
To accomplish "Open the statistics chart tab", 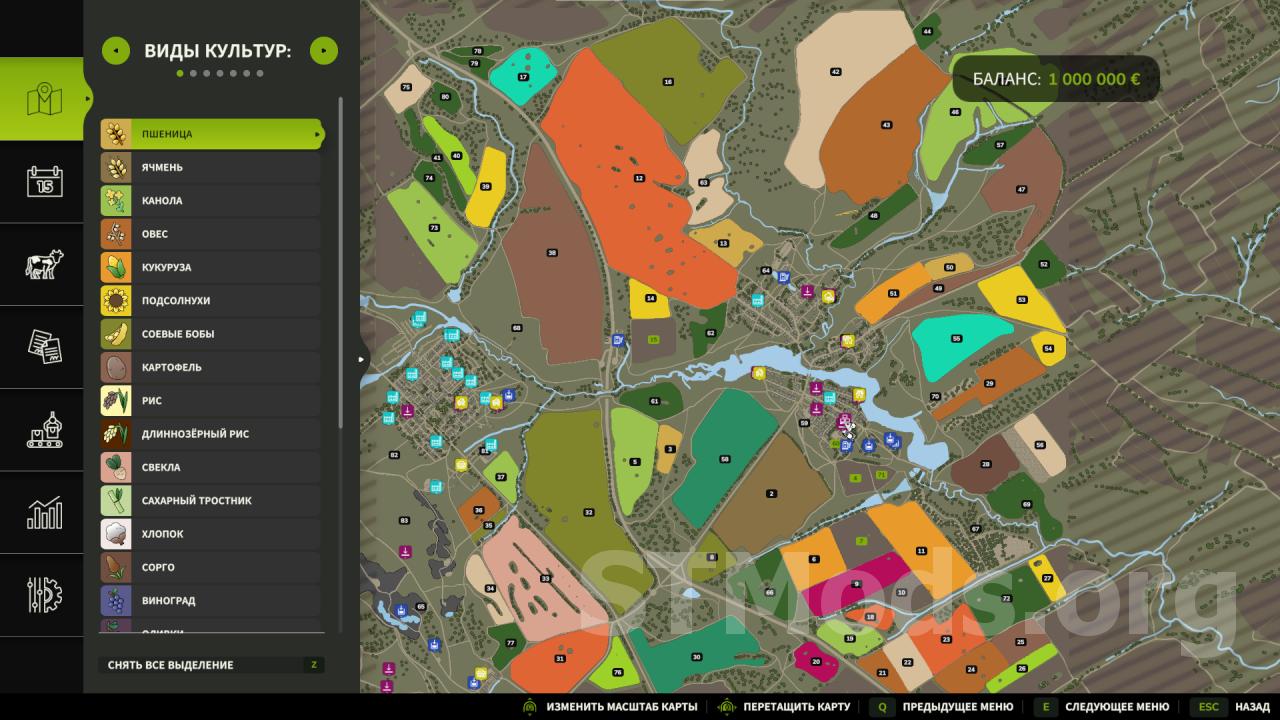I will [x=42, y=513].
